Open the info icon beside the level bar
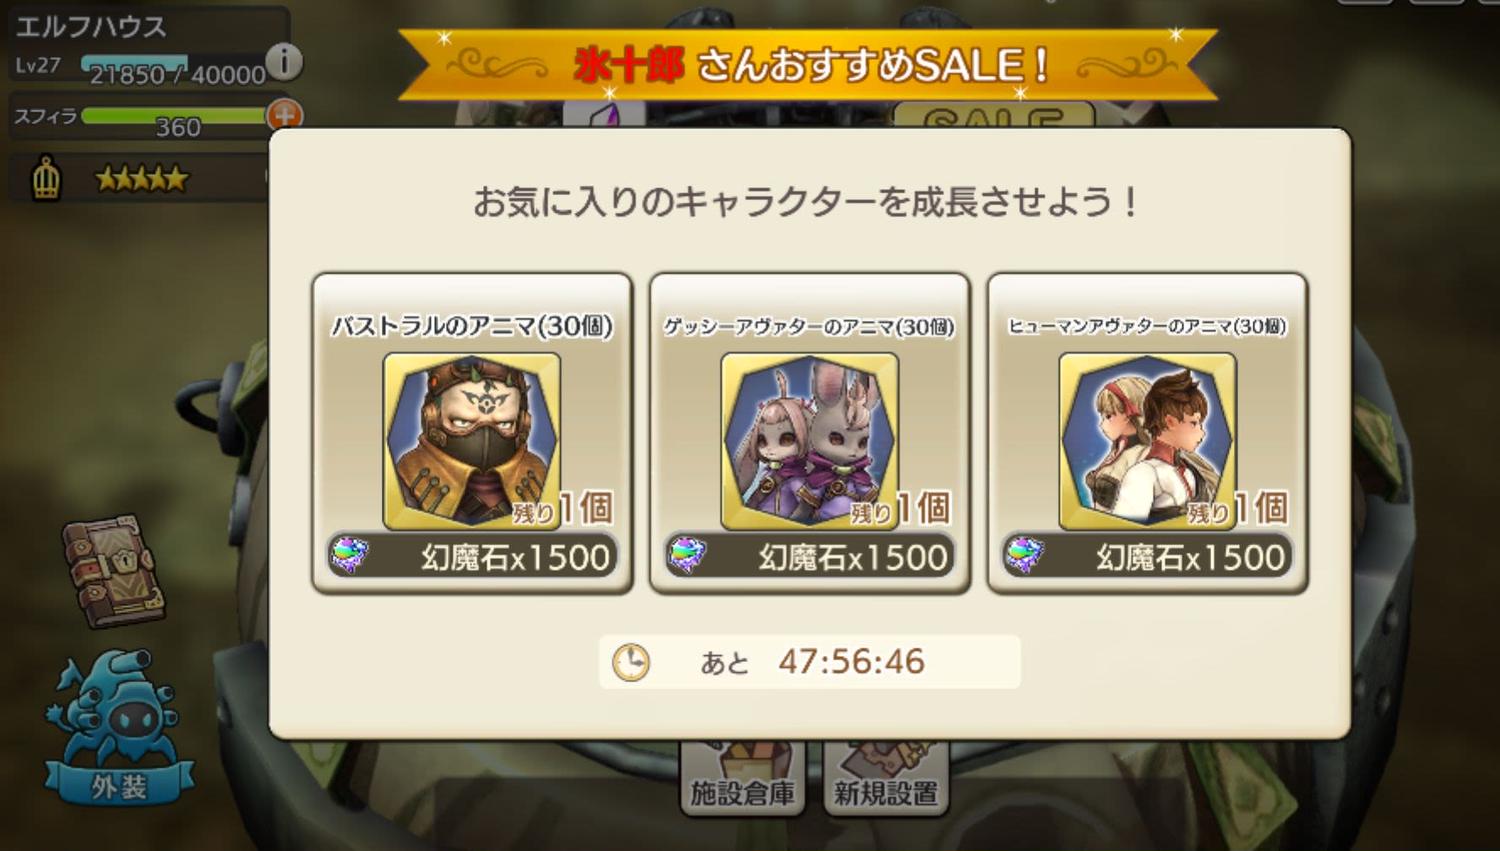The width and height of the screenshot is (1500, 851). point(284,62)
